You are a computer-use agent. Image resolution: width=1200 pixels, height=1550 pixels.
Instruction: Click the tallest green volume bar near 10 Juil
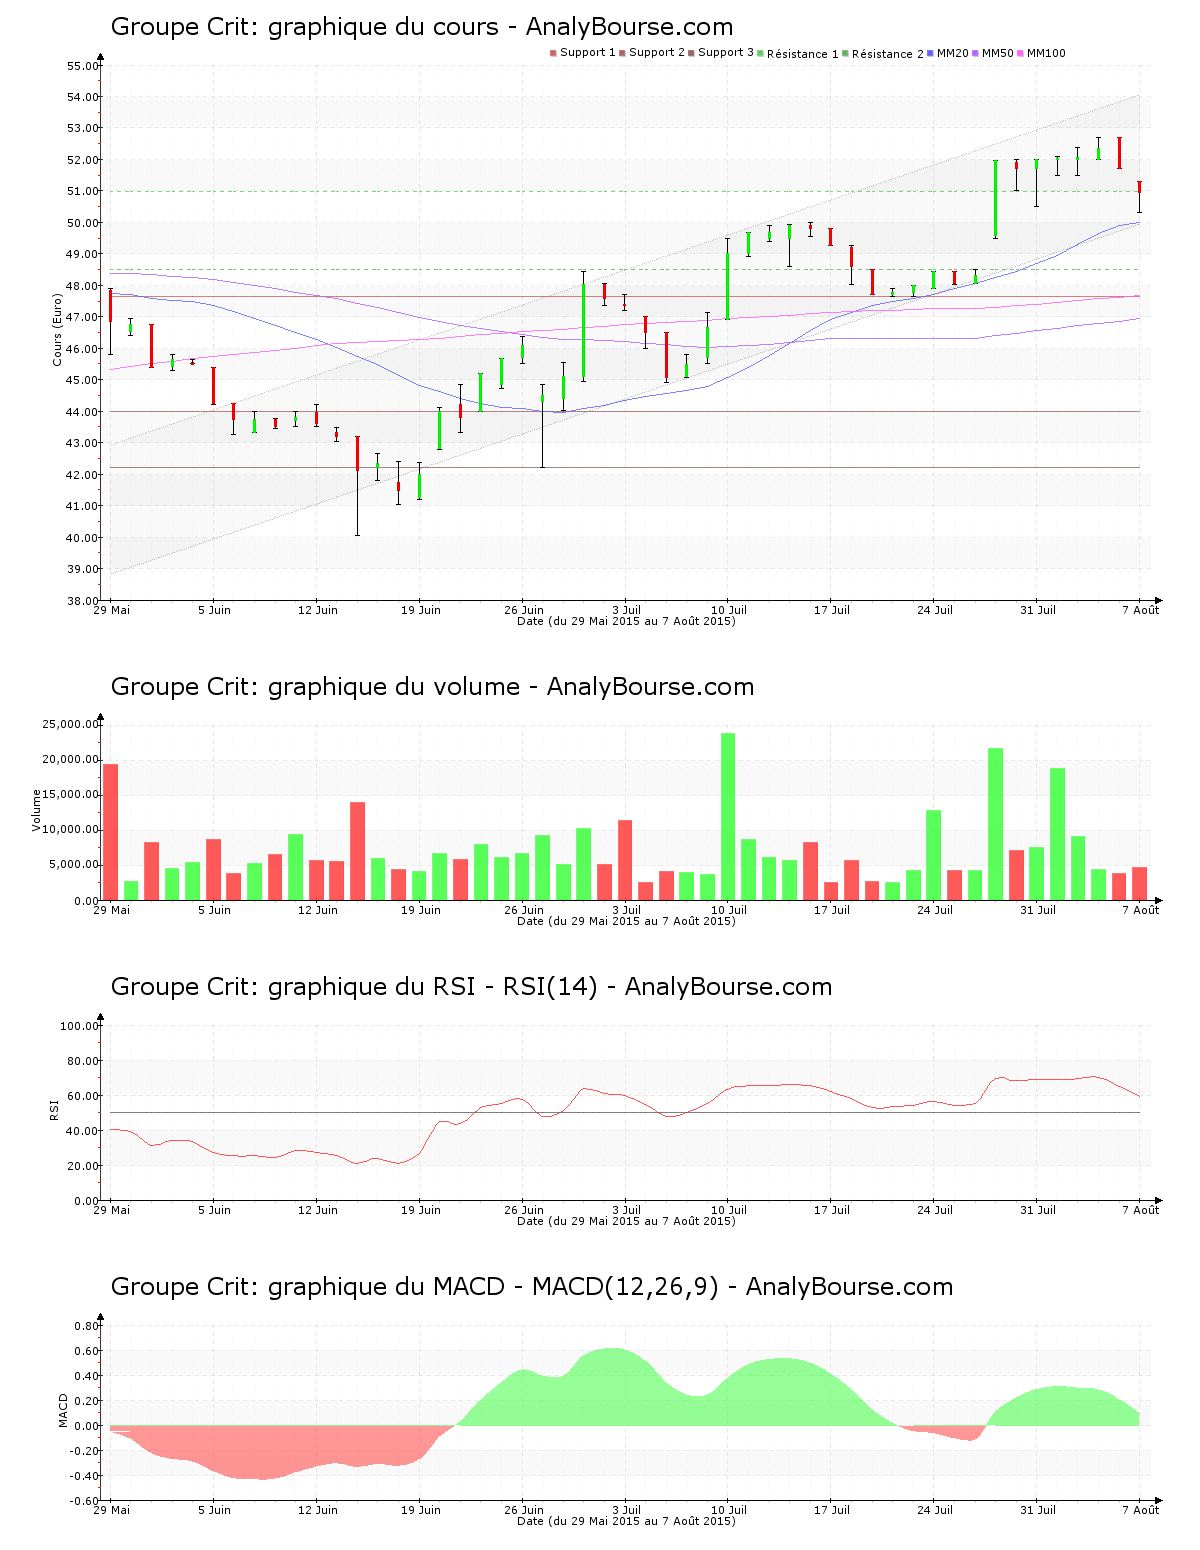click(728, 817)
